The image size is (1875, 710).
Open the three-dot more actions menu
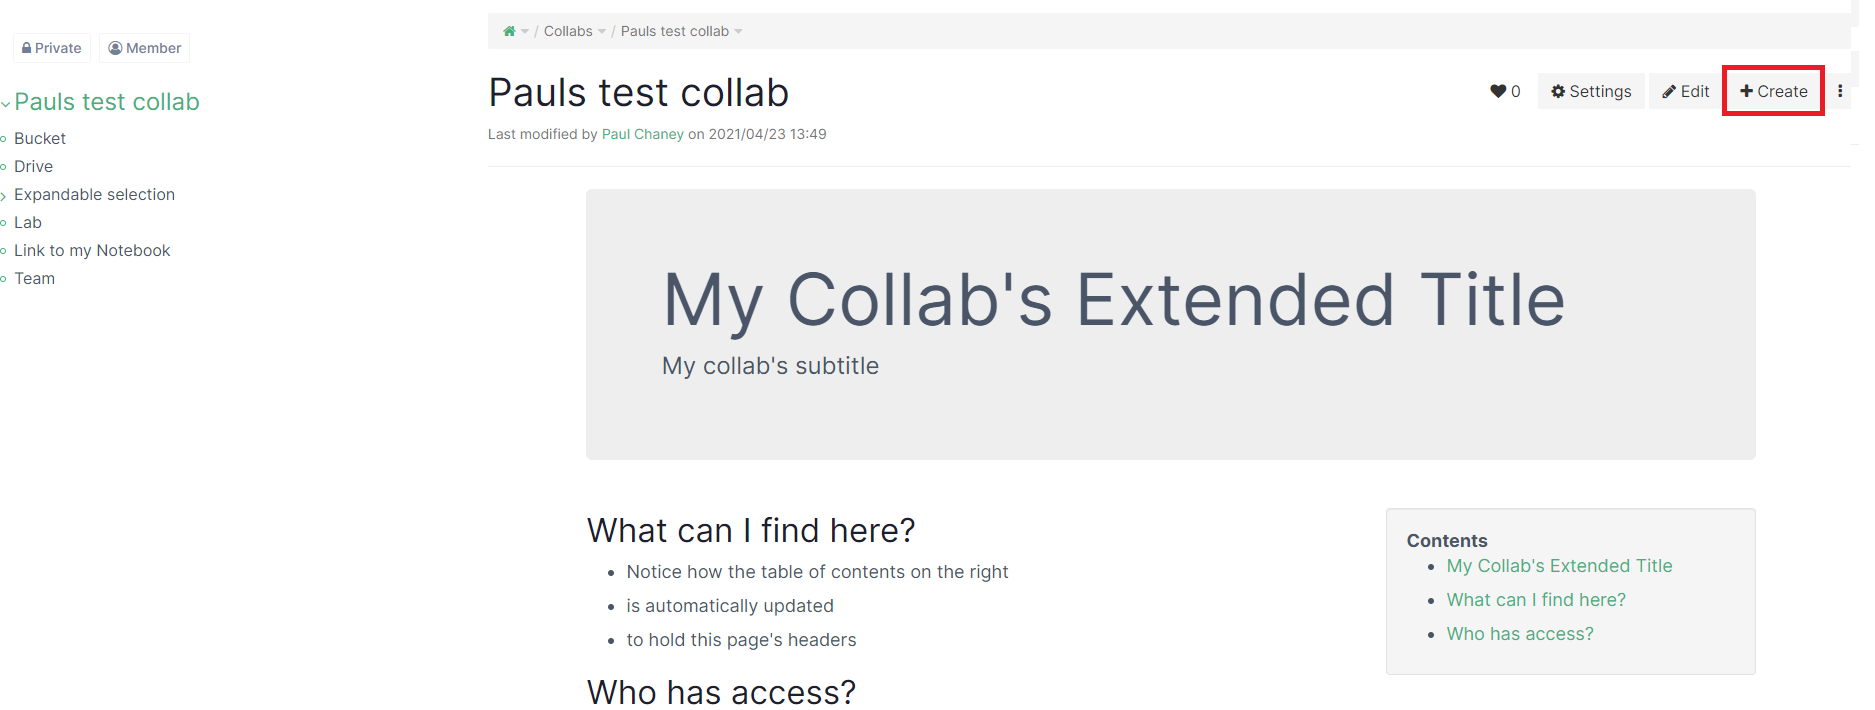tap(1840, 91)
